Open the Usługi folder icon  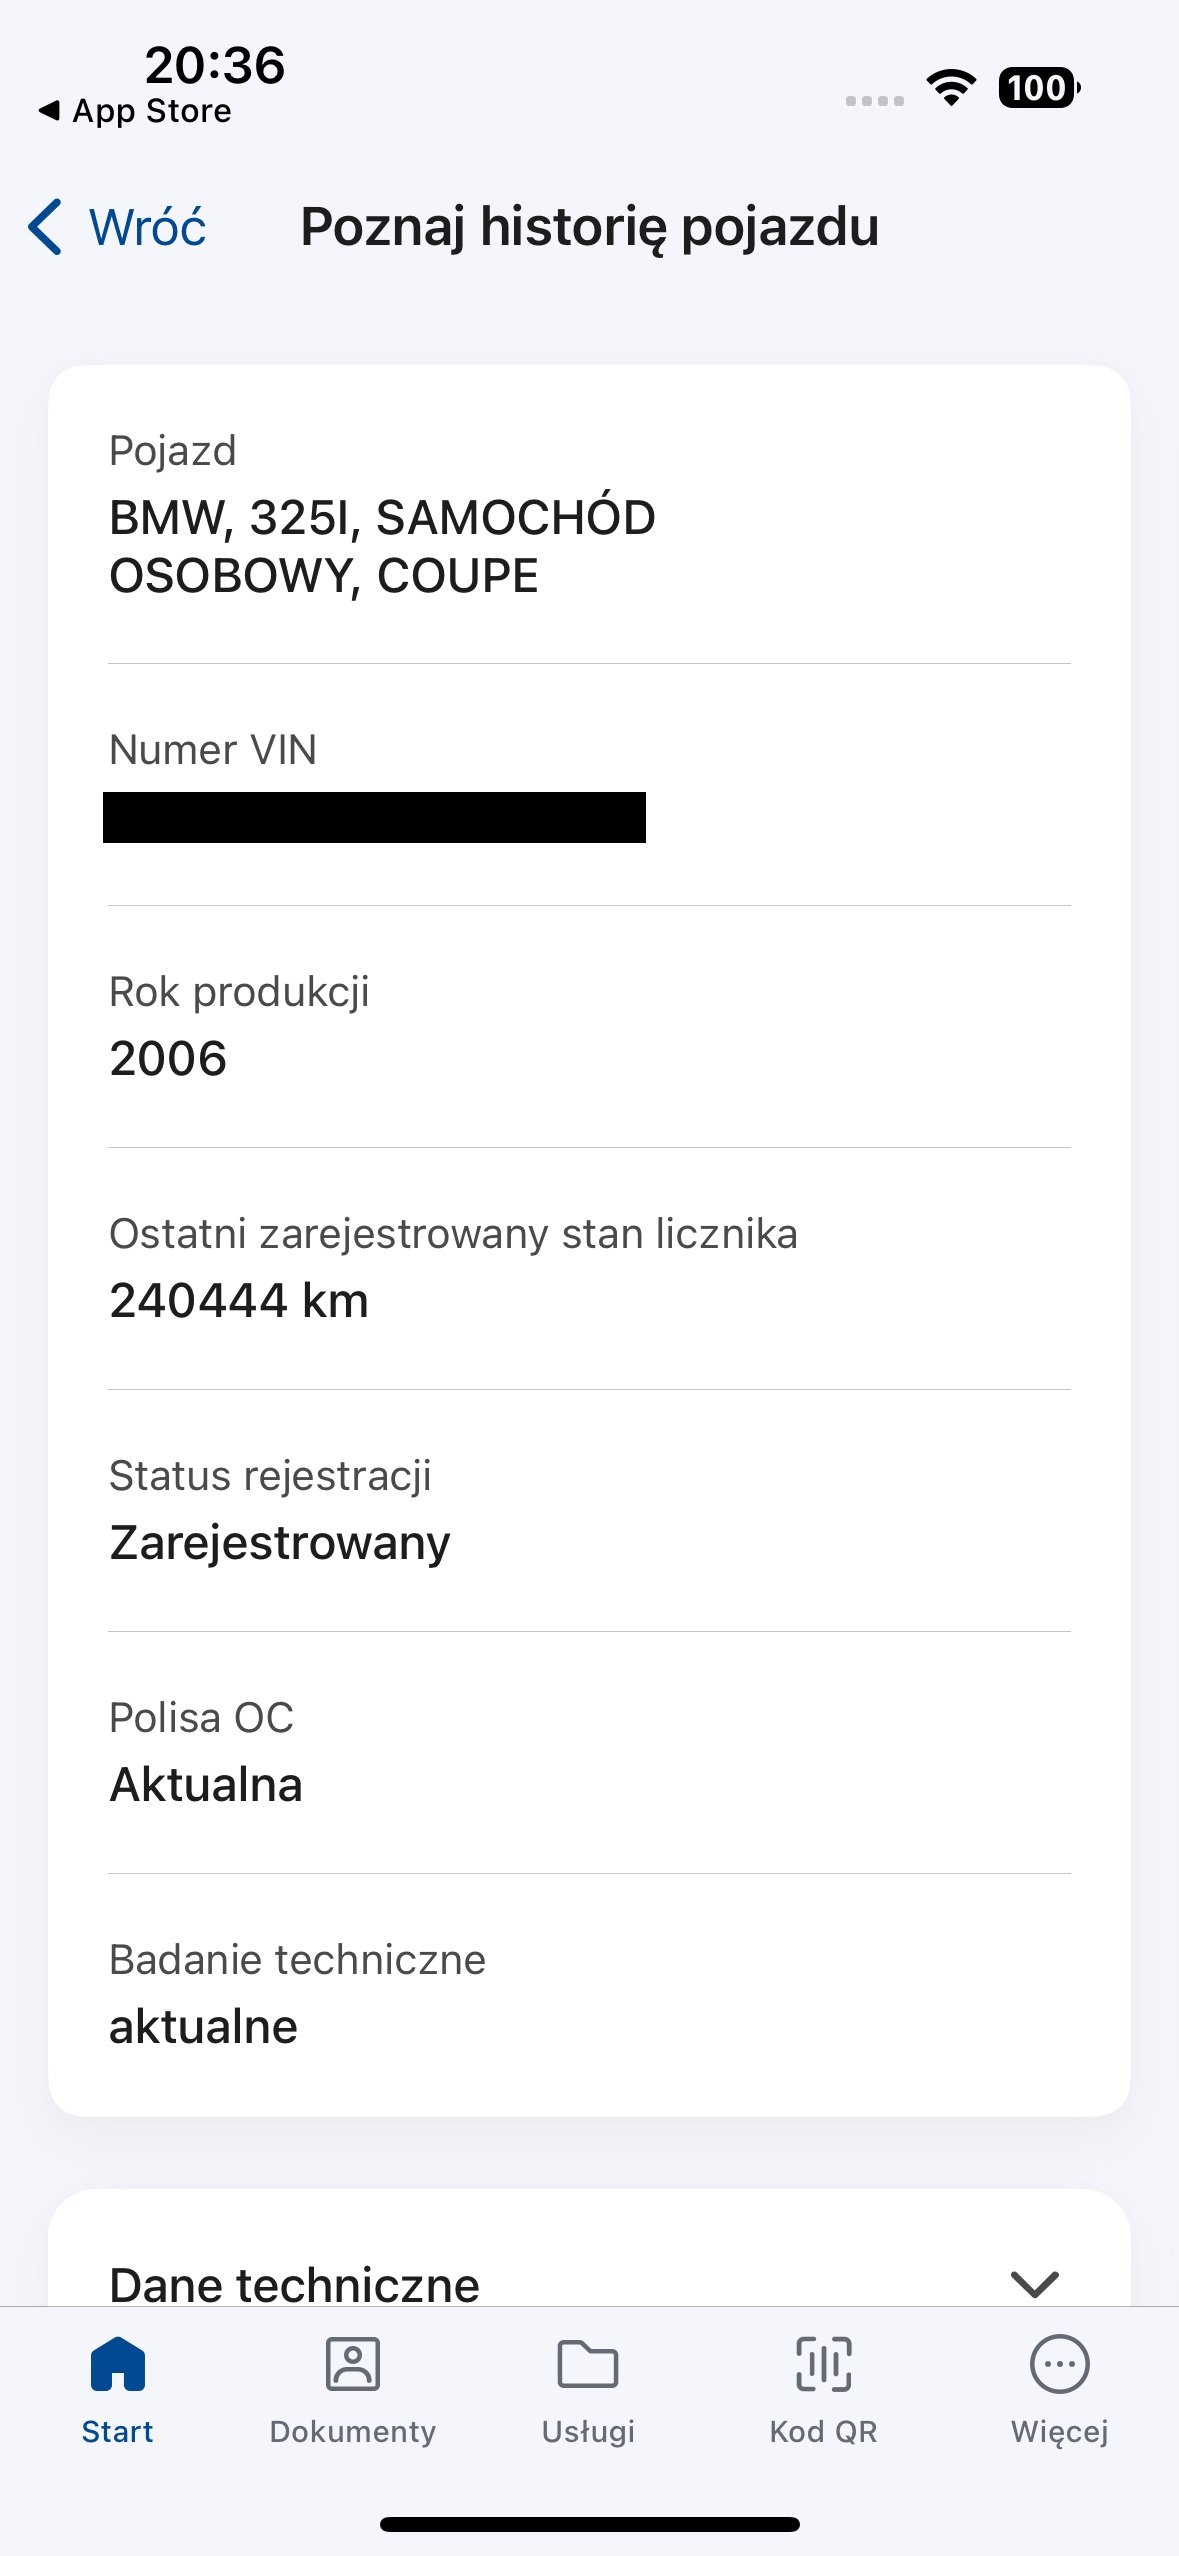[x=588, y=2364]
